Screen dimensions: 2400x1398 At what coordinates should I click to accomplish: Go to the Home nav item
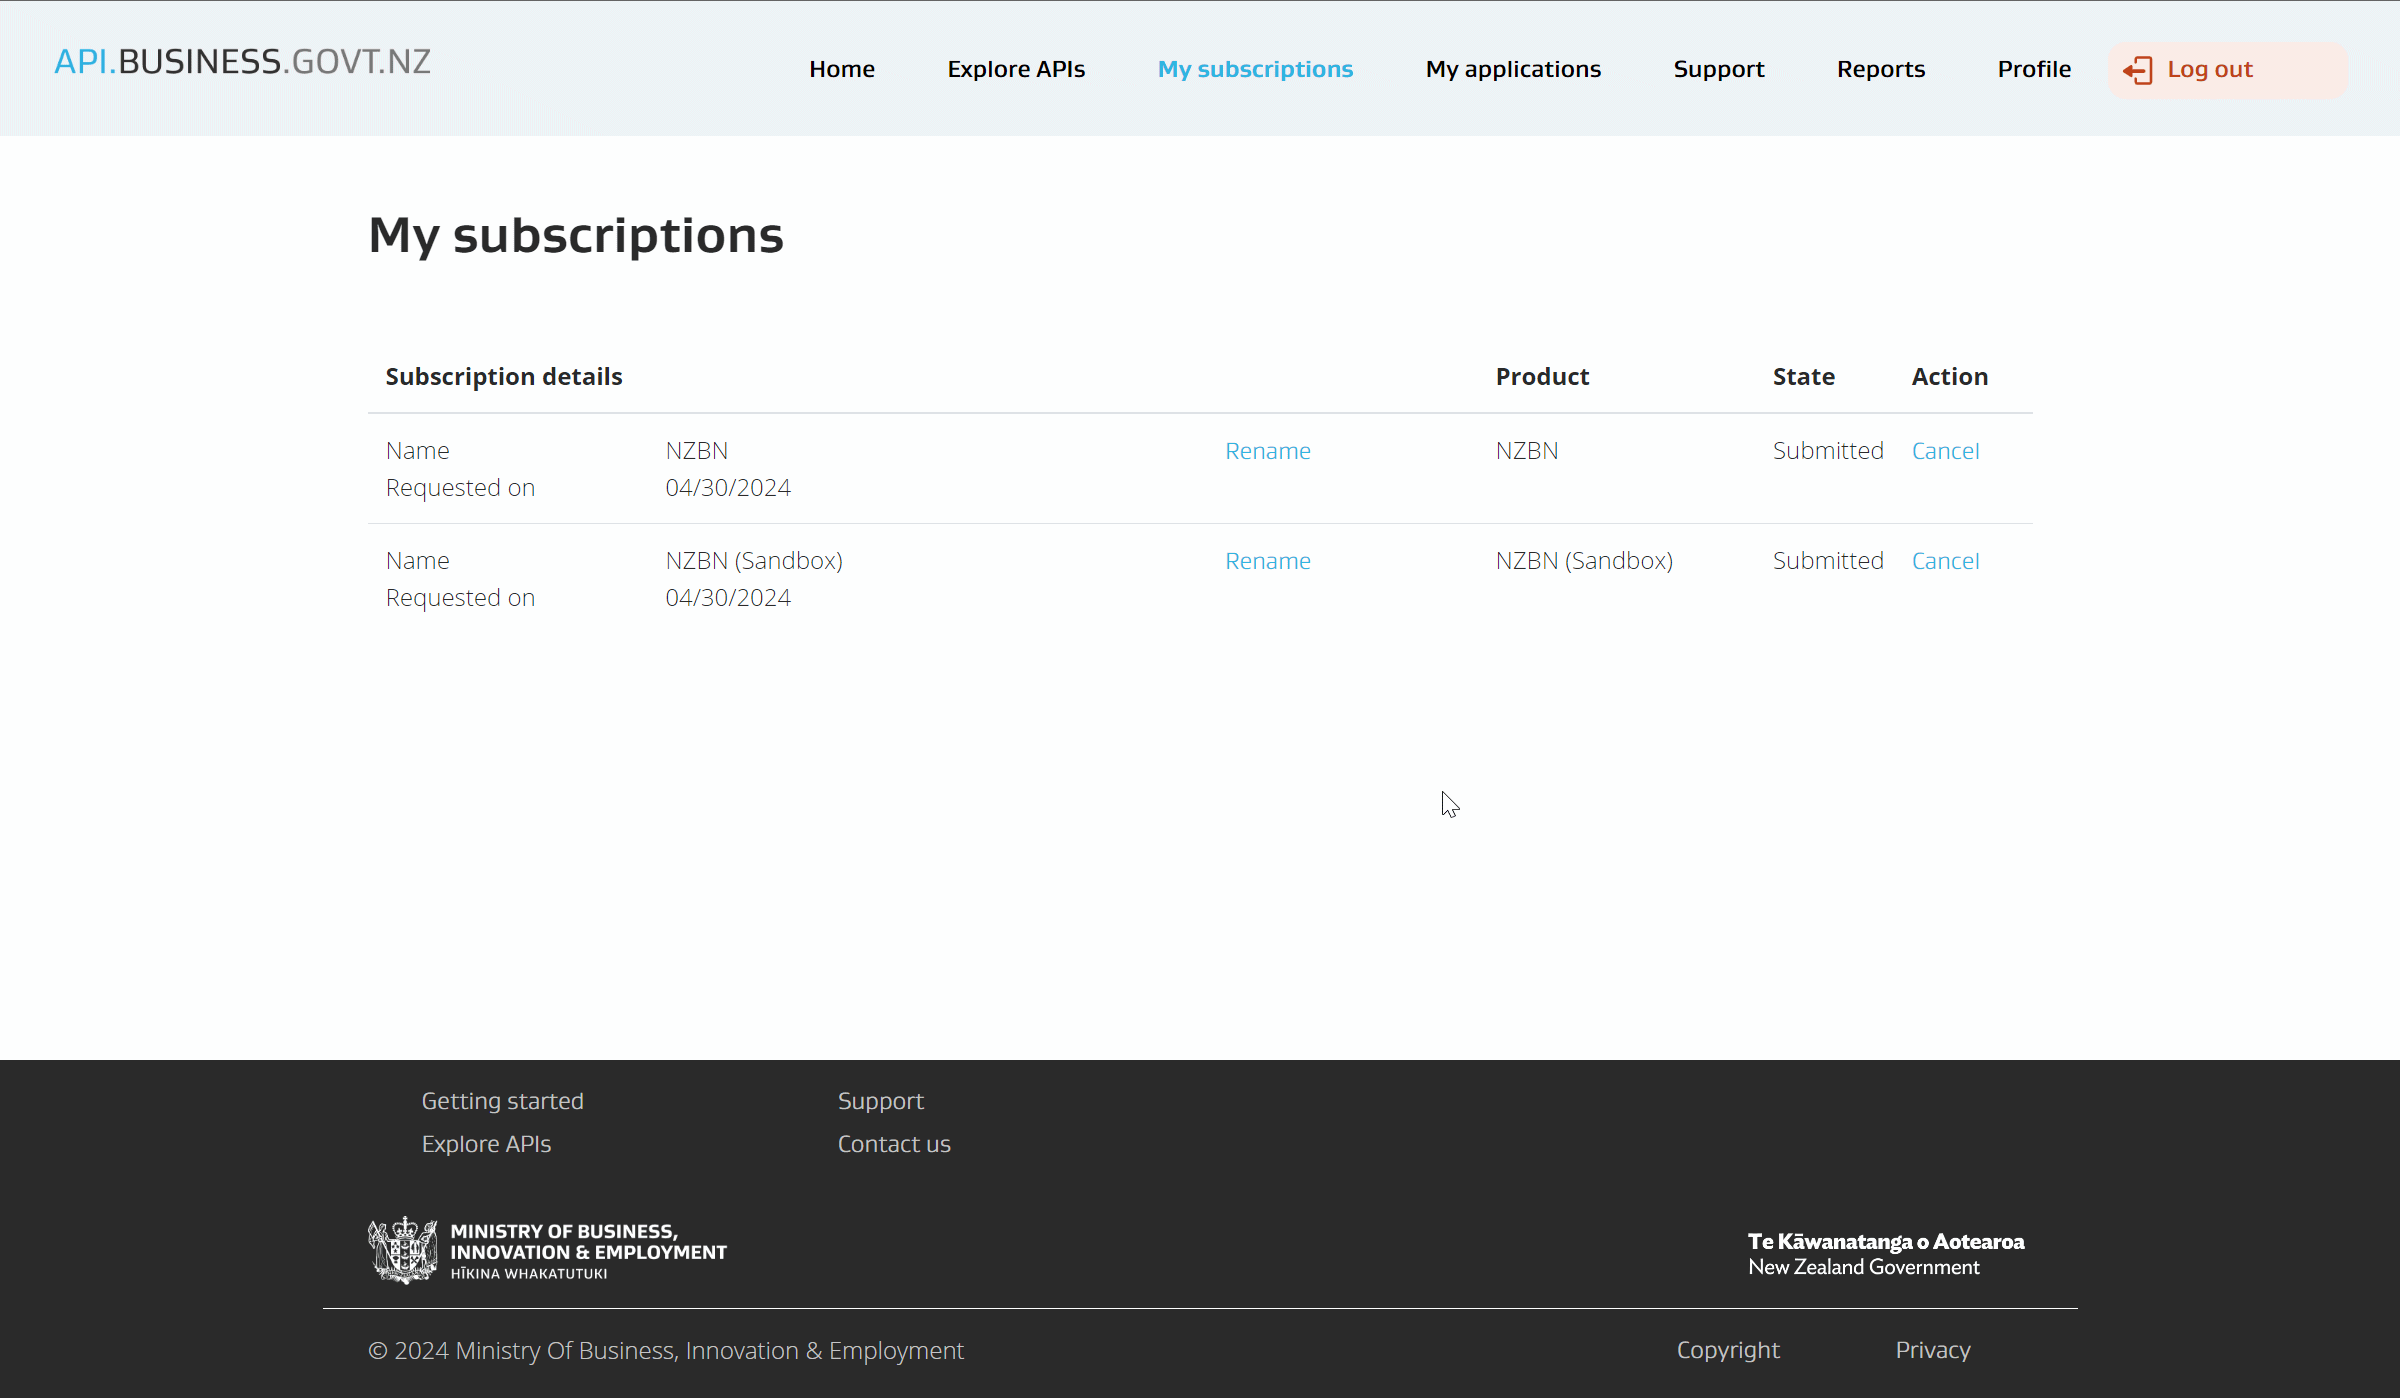click(842, 69)
